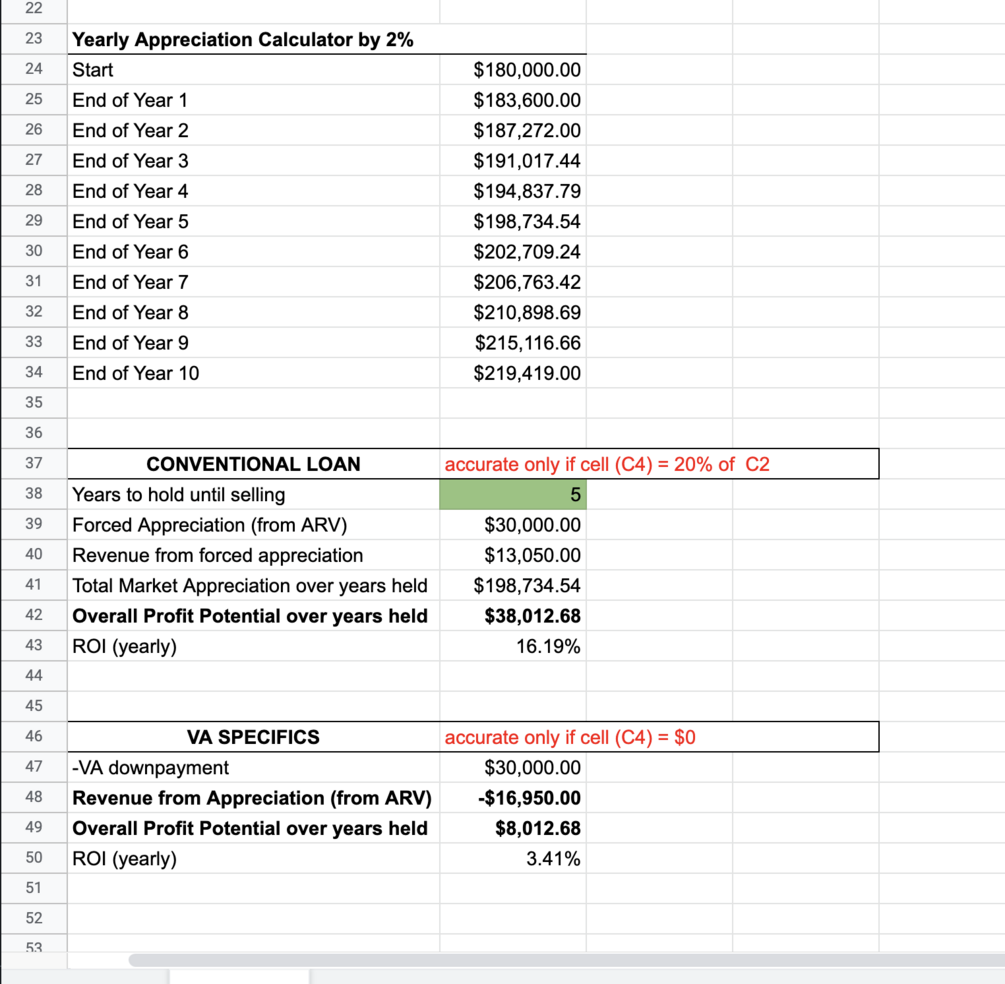Viewport: 1005px width, 984px height.
Task: Click the $210,898.69 value cell
Action: click(x=513, y=312)
